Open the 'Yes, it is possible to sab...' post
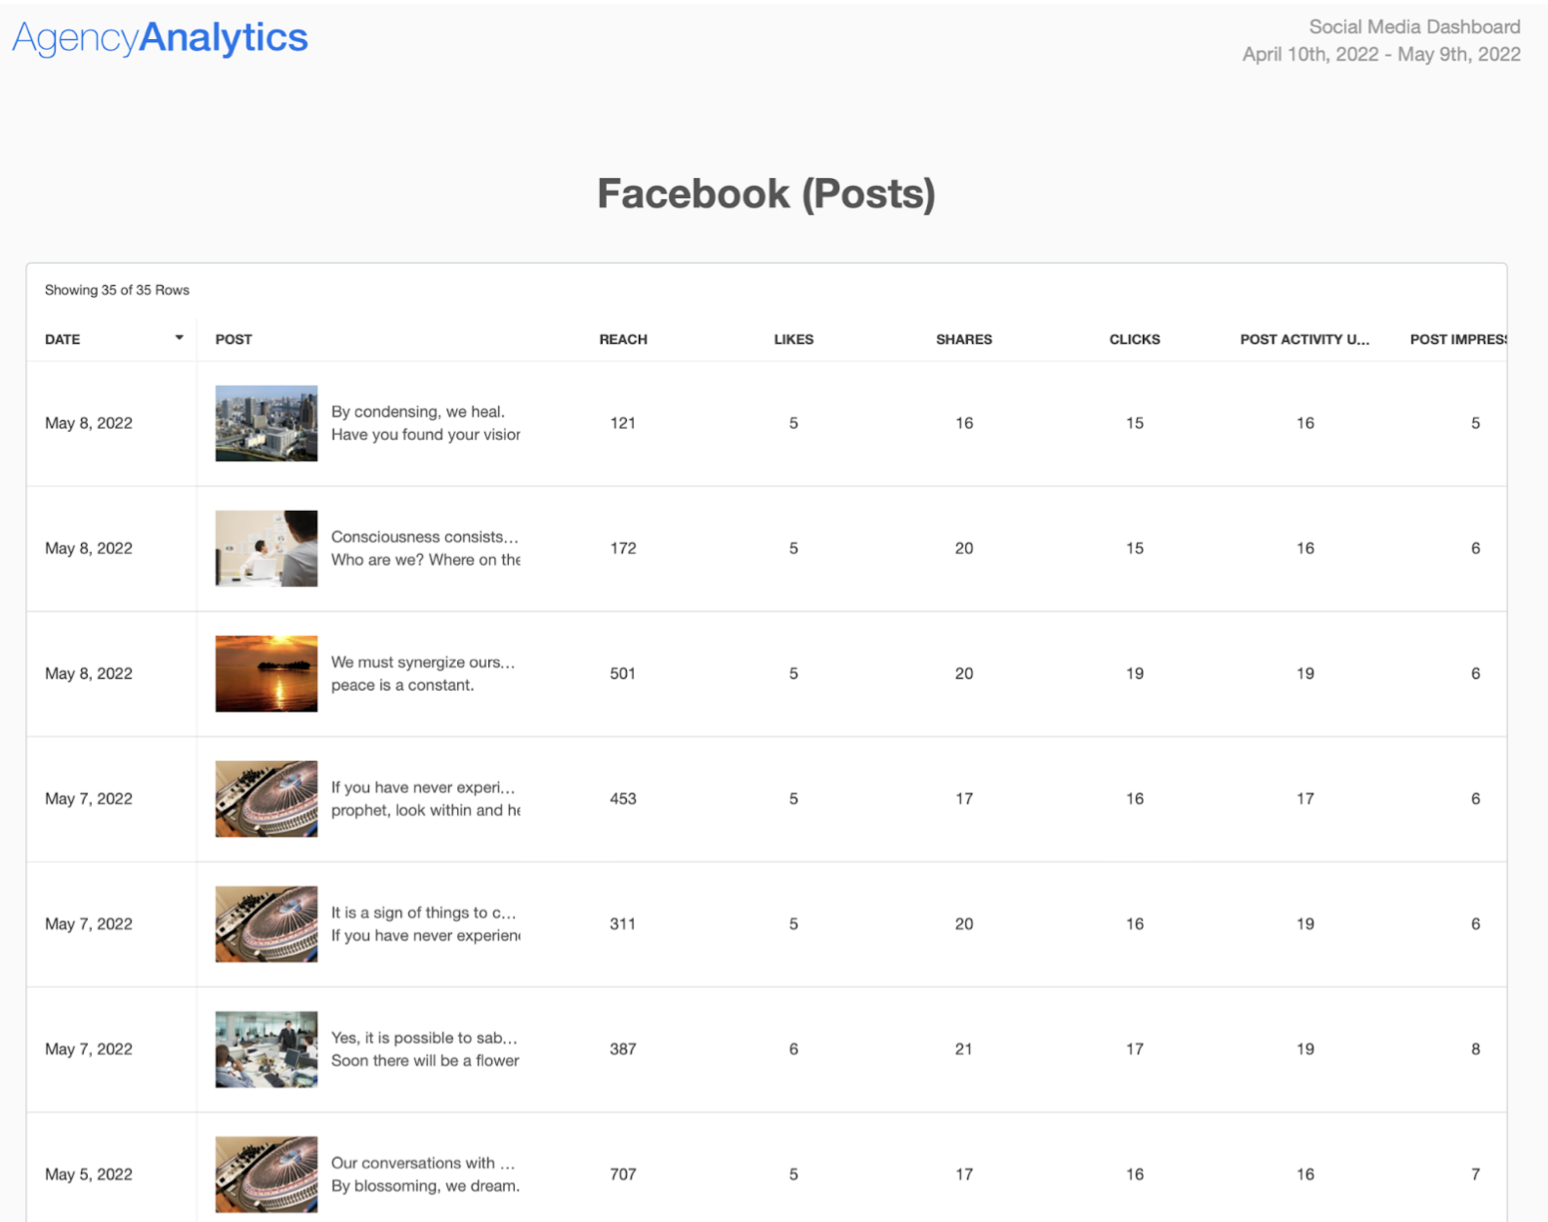The height and width of the screenshot is (1222, 1548). (425, 1049)
